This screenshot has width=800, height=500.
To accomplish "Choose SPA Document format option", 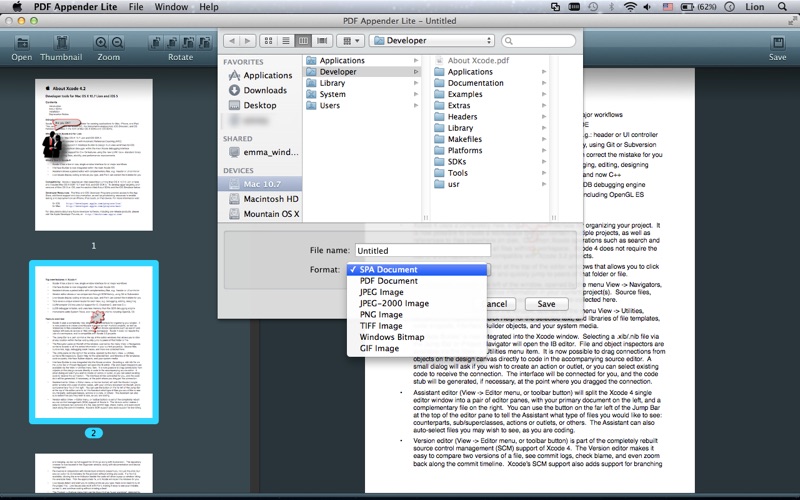I will click(417, 269).
